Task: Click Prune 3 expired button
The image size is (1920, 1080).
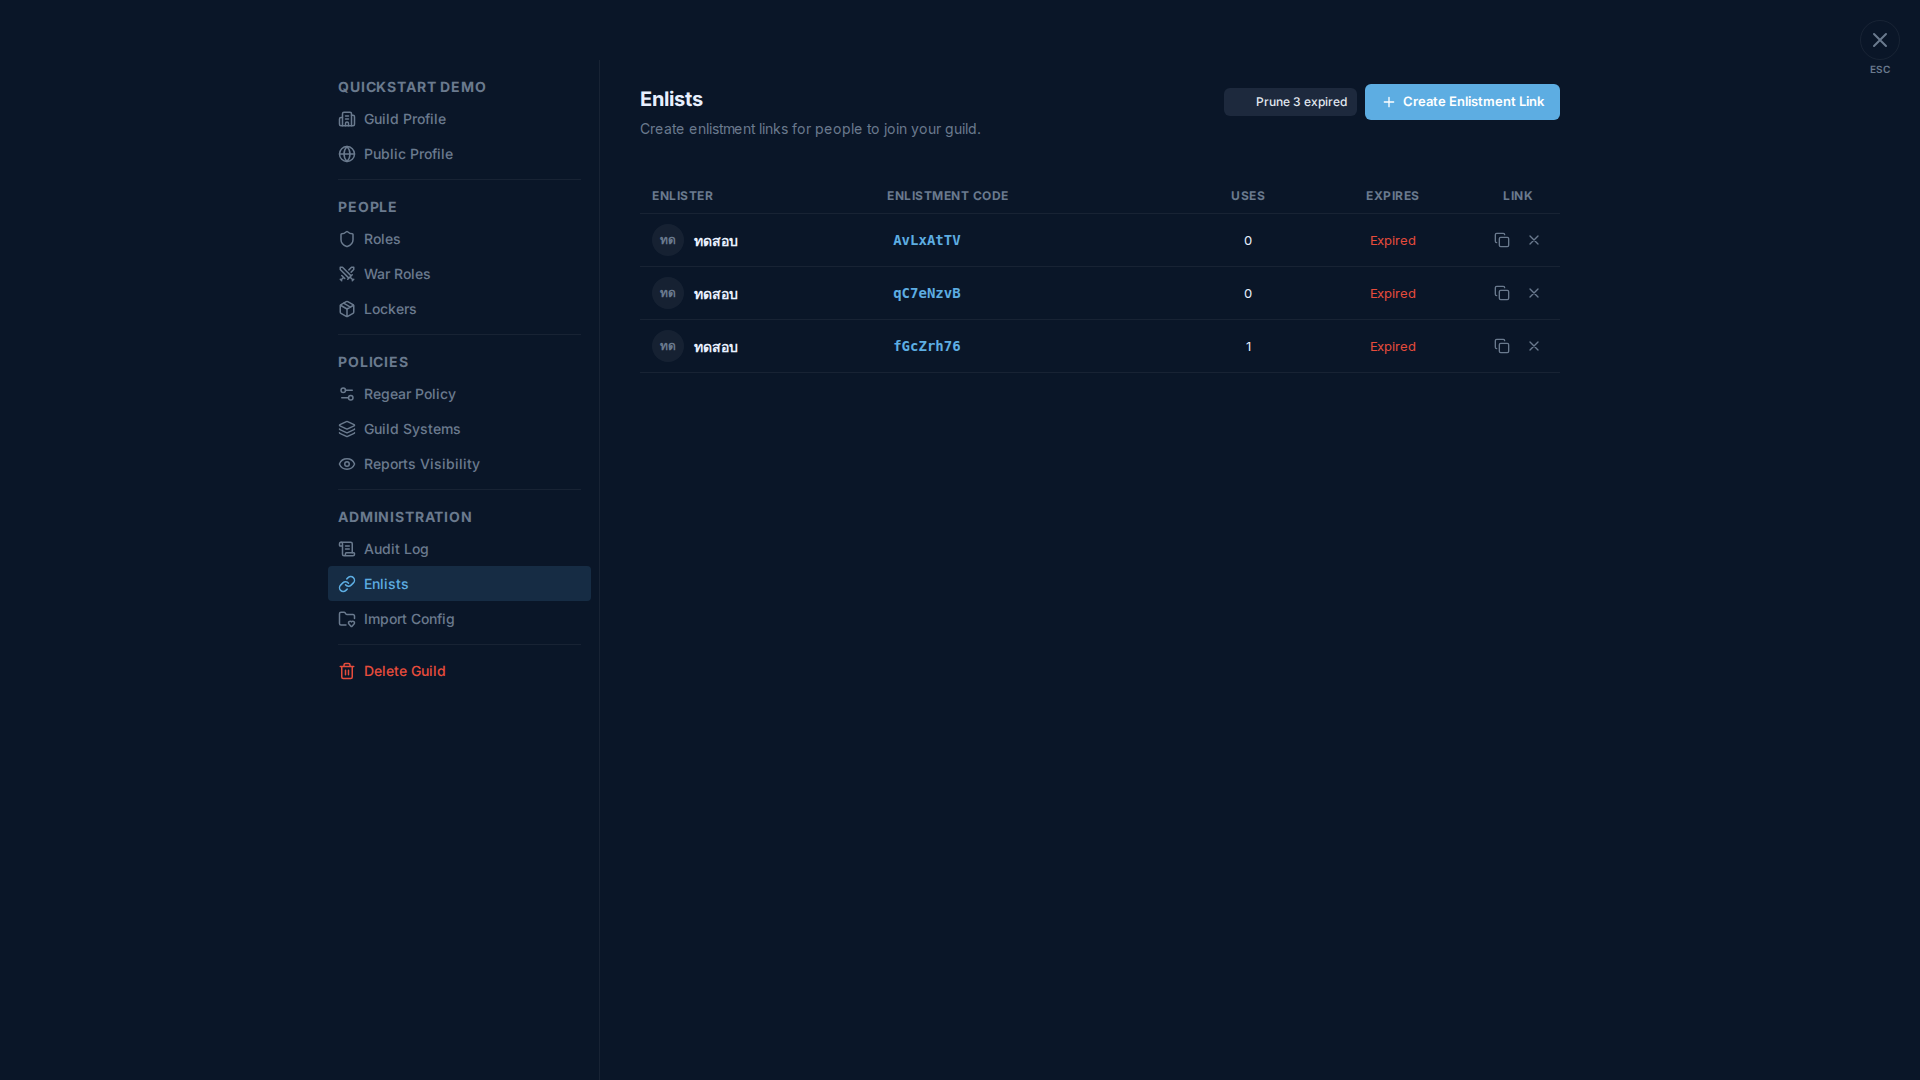Action: pyautogui.click(x=1290, y=102)
